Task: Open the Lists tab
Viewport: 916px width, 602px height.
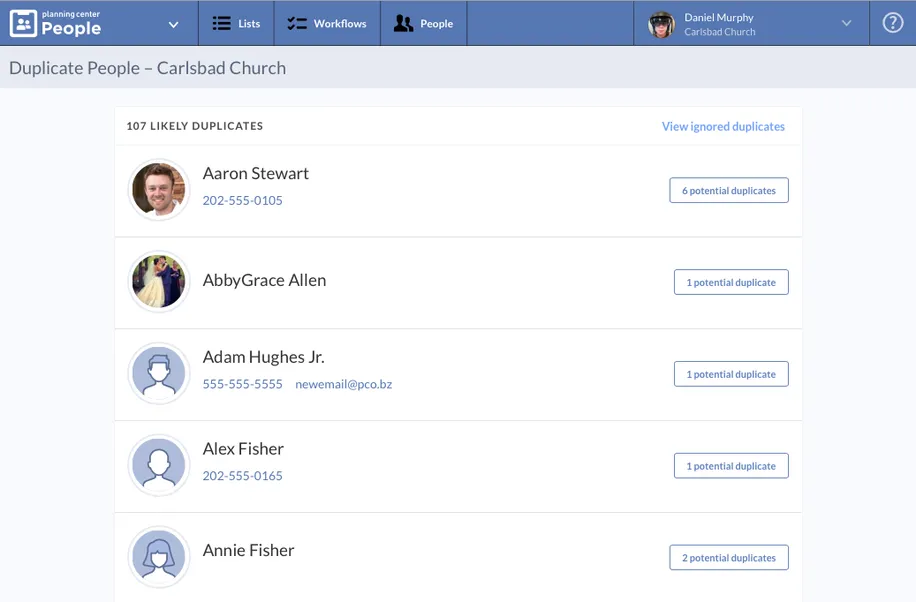Action: pyautogui.click(x=237, y=23)
